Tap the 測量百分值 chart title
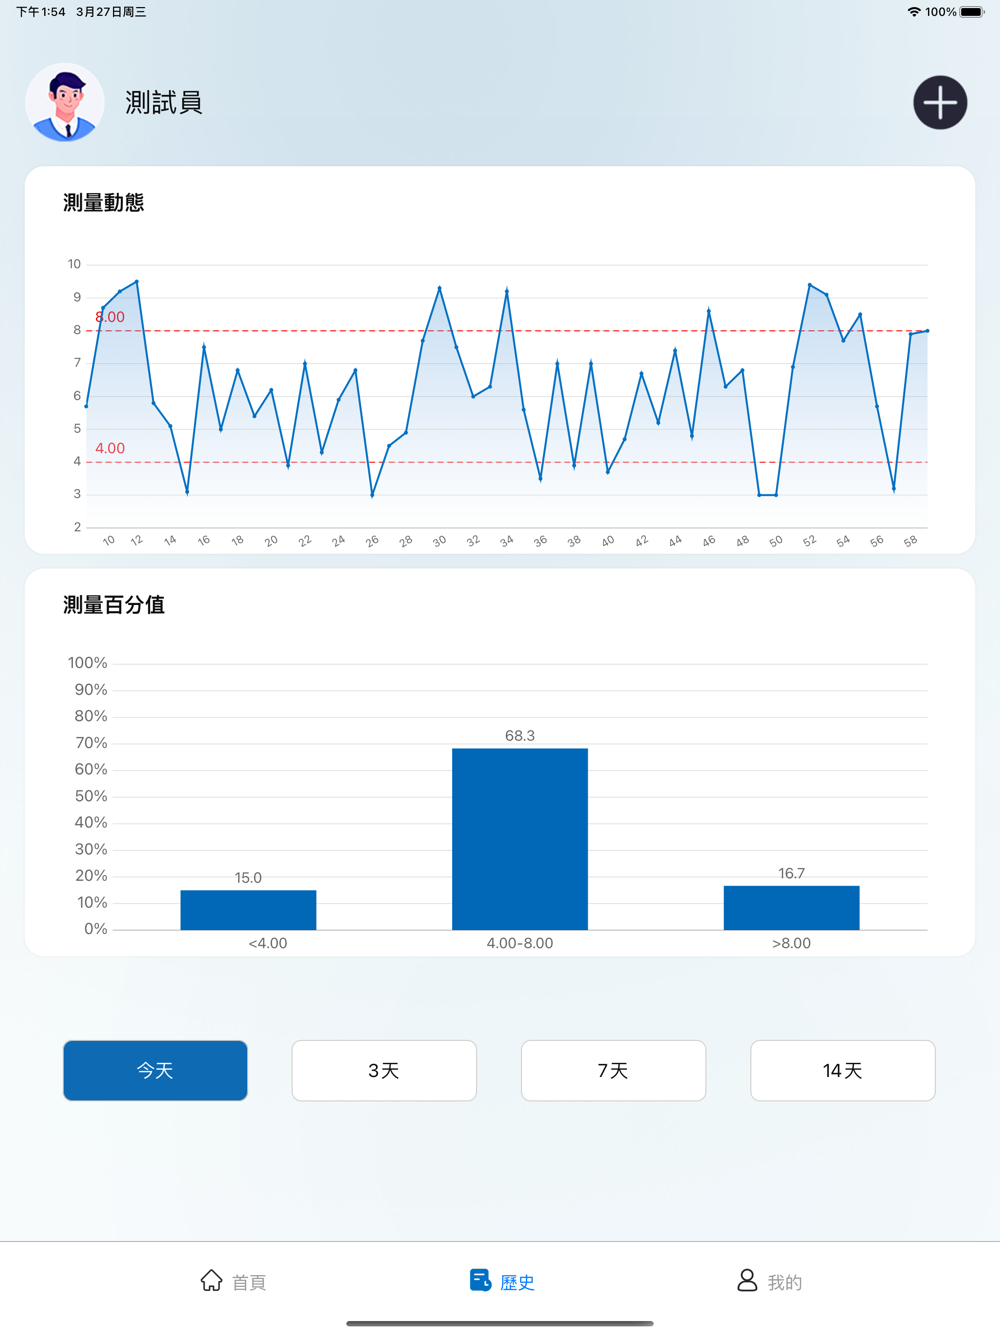The height and width of the screenshot is (1334, 1000). coord(114,605)
